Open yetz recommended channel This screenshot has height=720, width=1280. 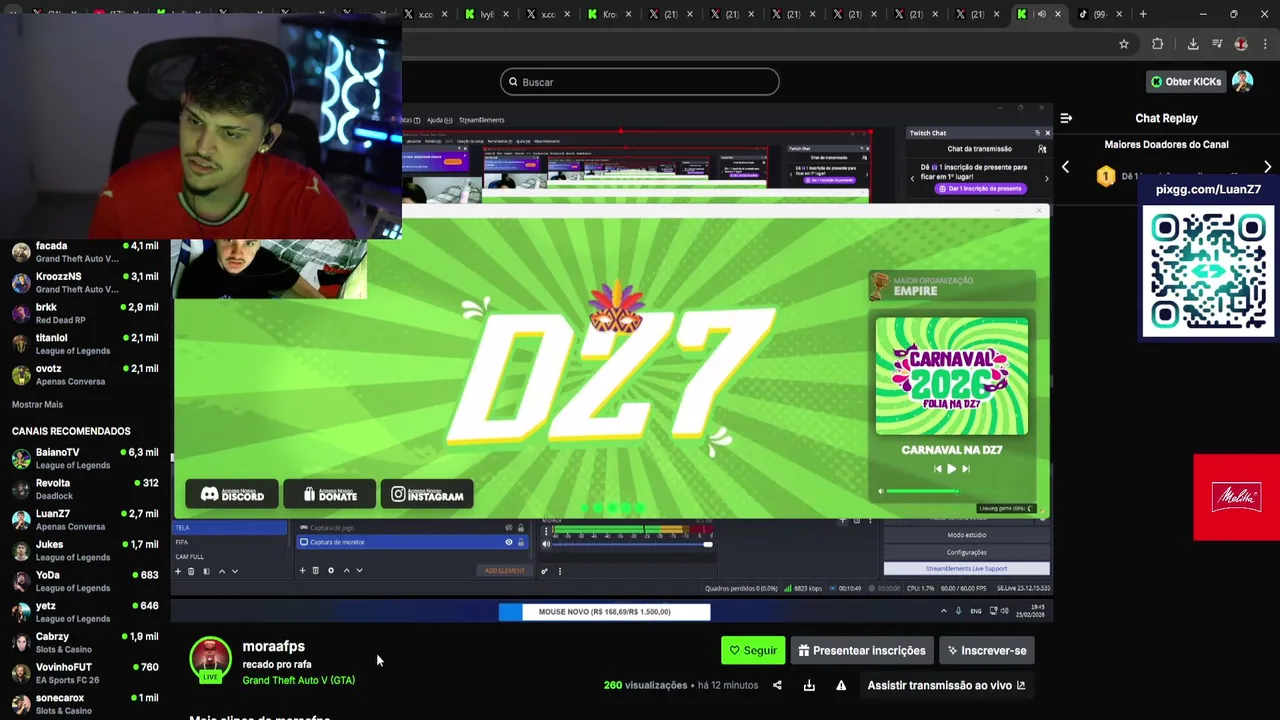tap(85, 612)
